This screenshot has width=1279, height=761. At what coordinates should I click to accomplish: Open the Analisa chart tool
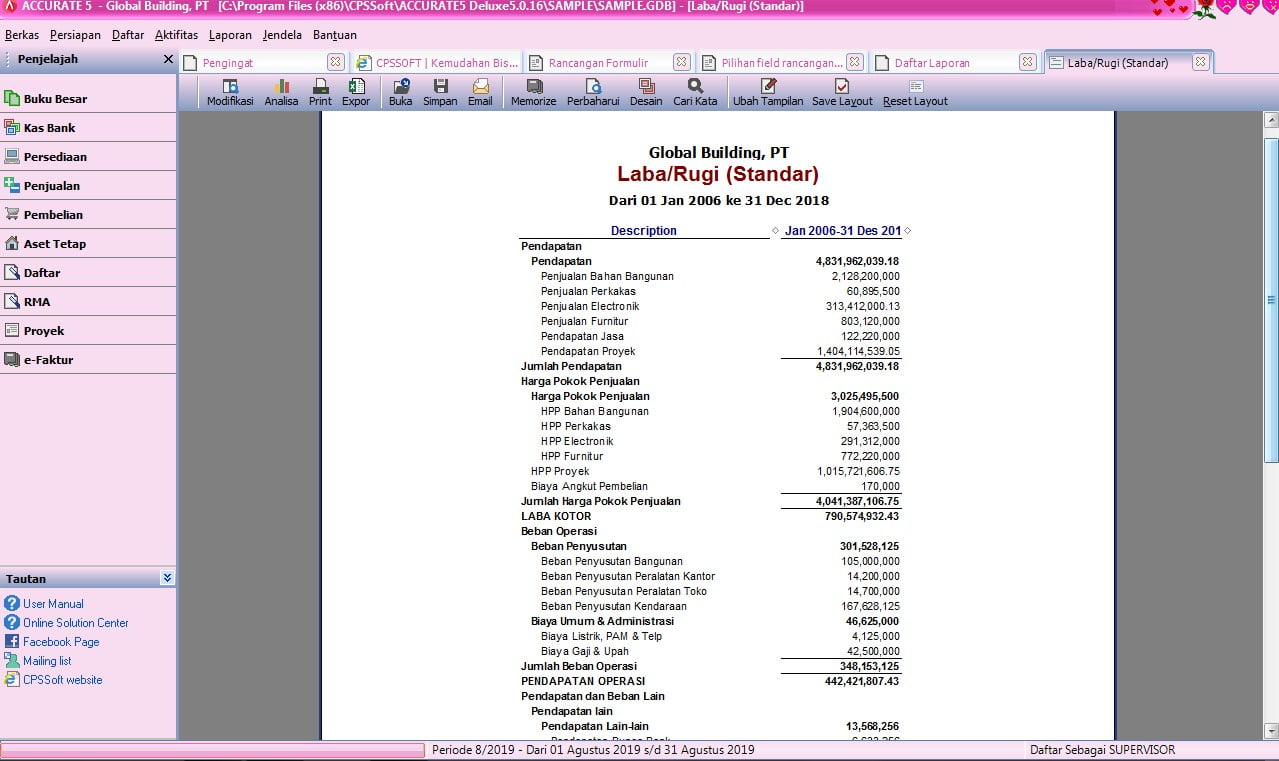click(281, 92)
